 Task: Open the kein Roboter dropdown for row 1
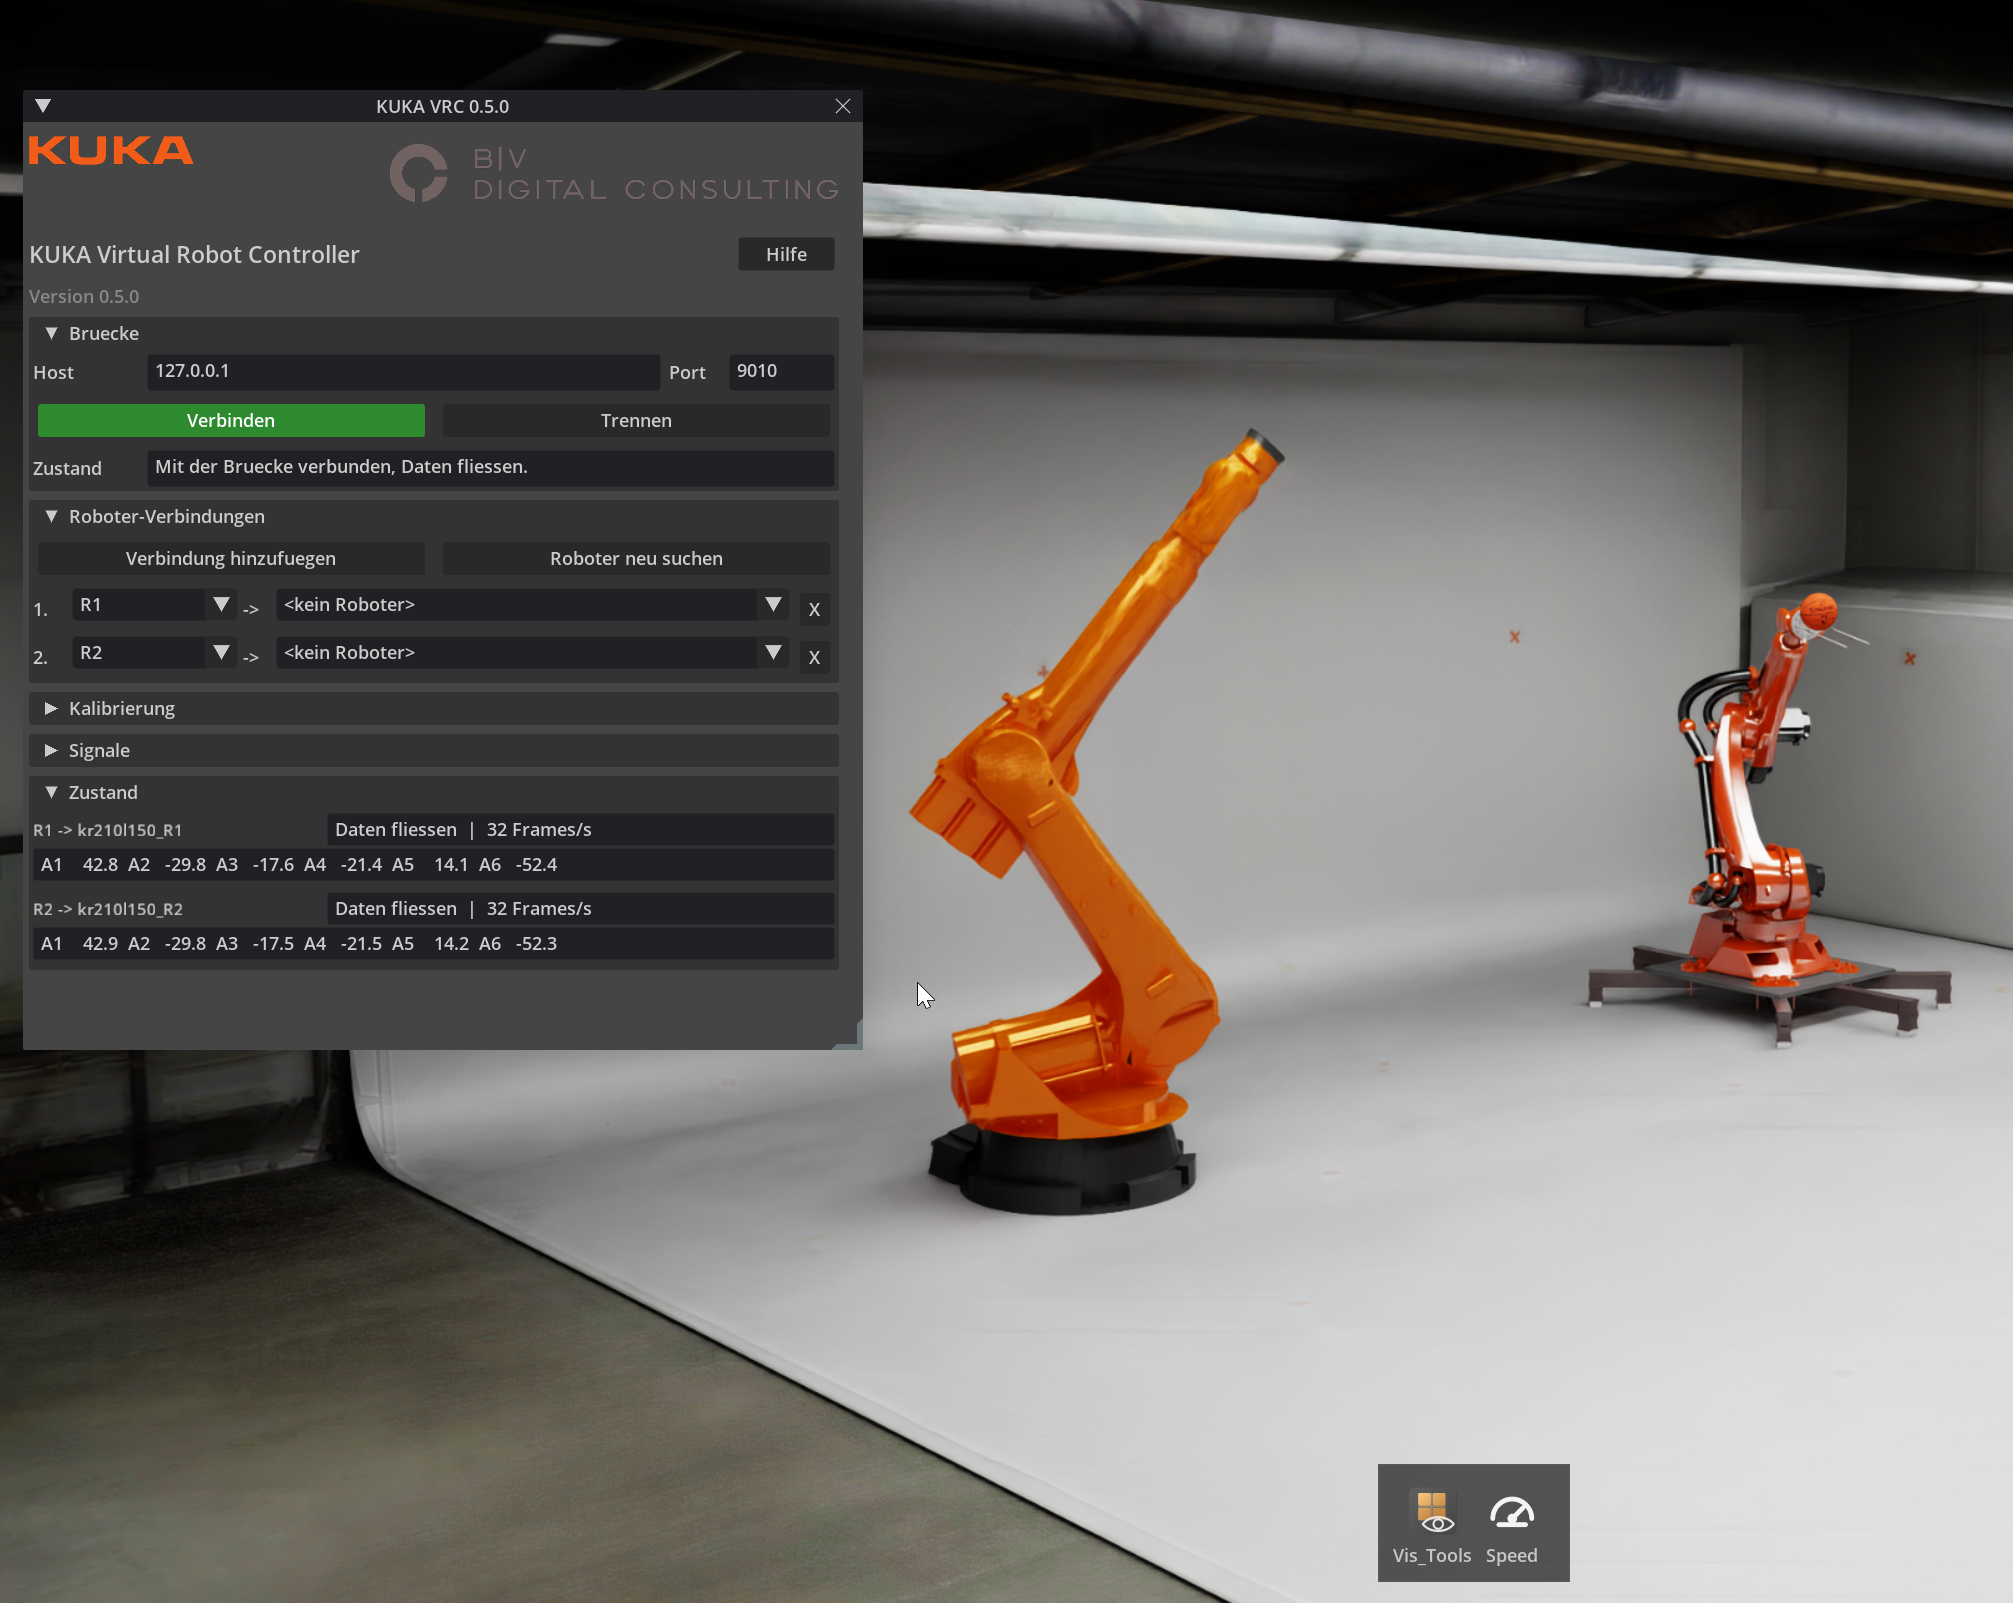coord(532,605)
